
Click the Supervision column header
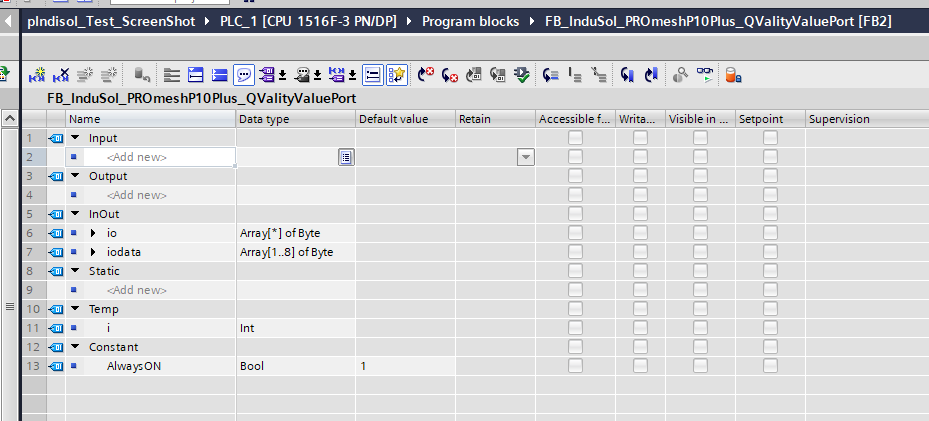tap(867, 119)
